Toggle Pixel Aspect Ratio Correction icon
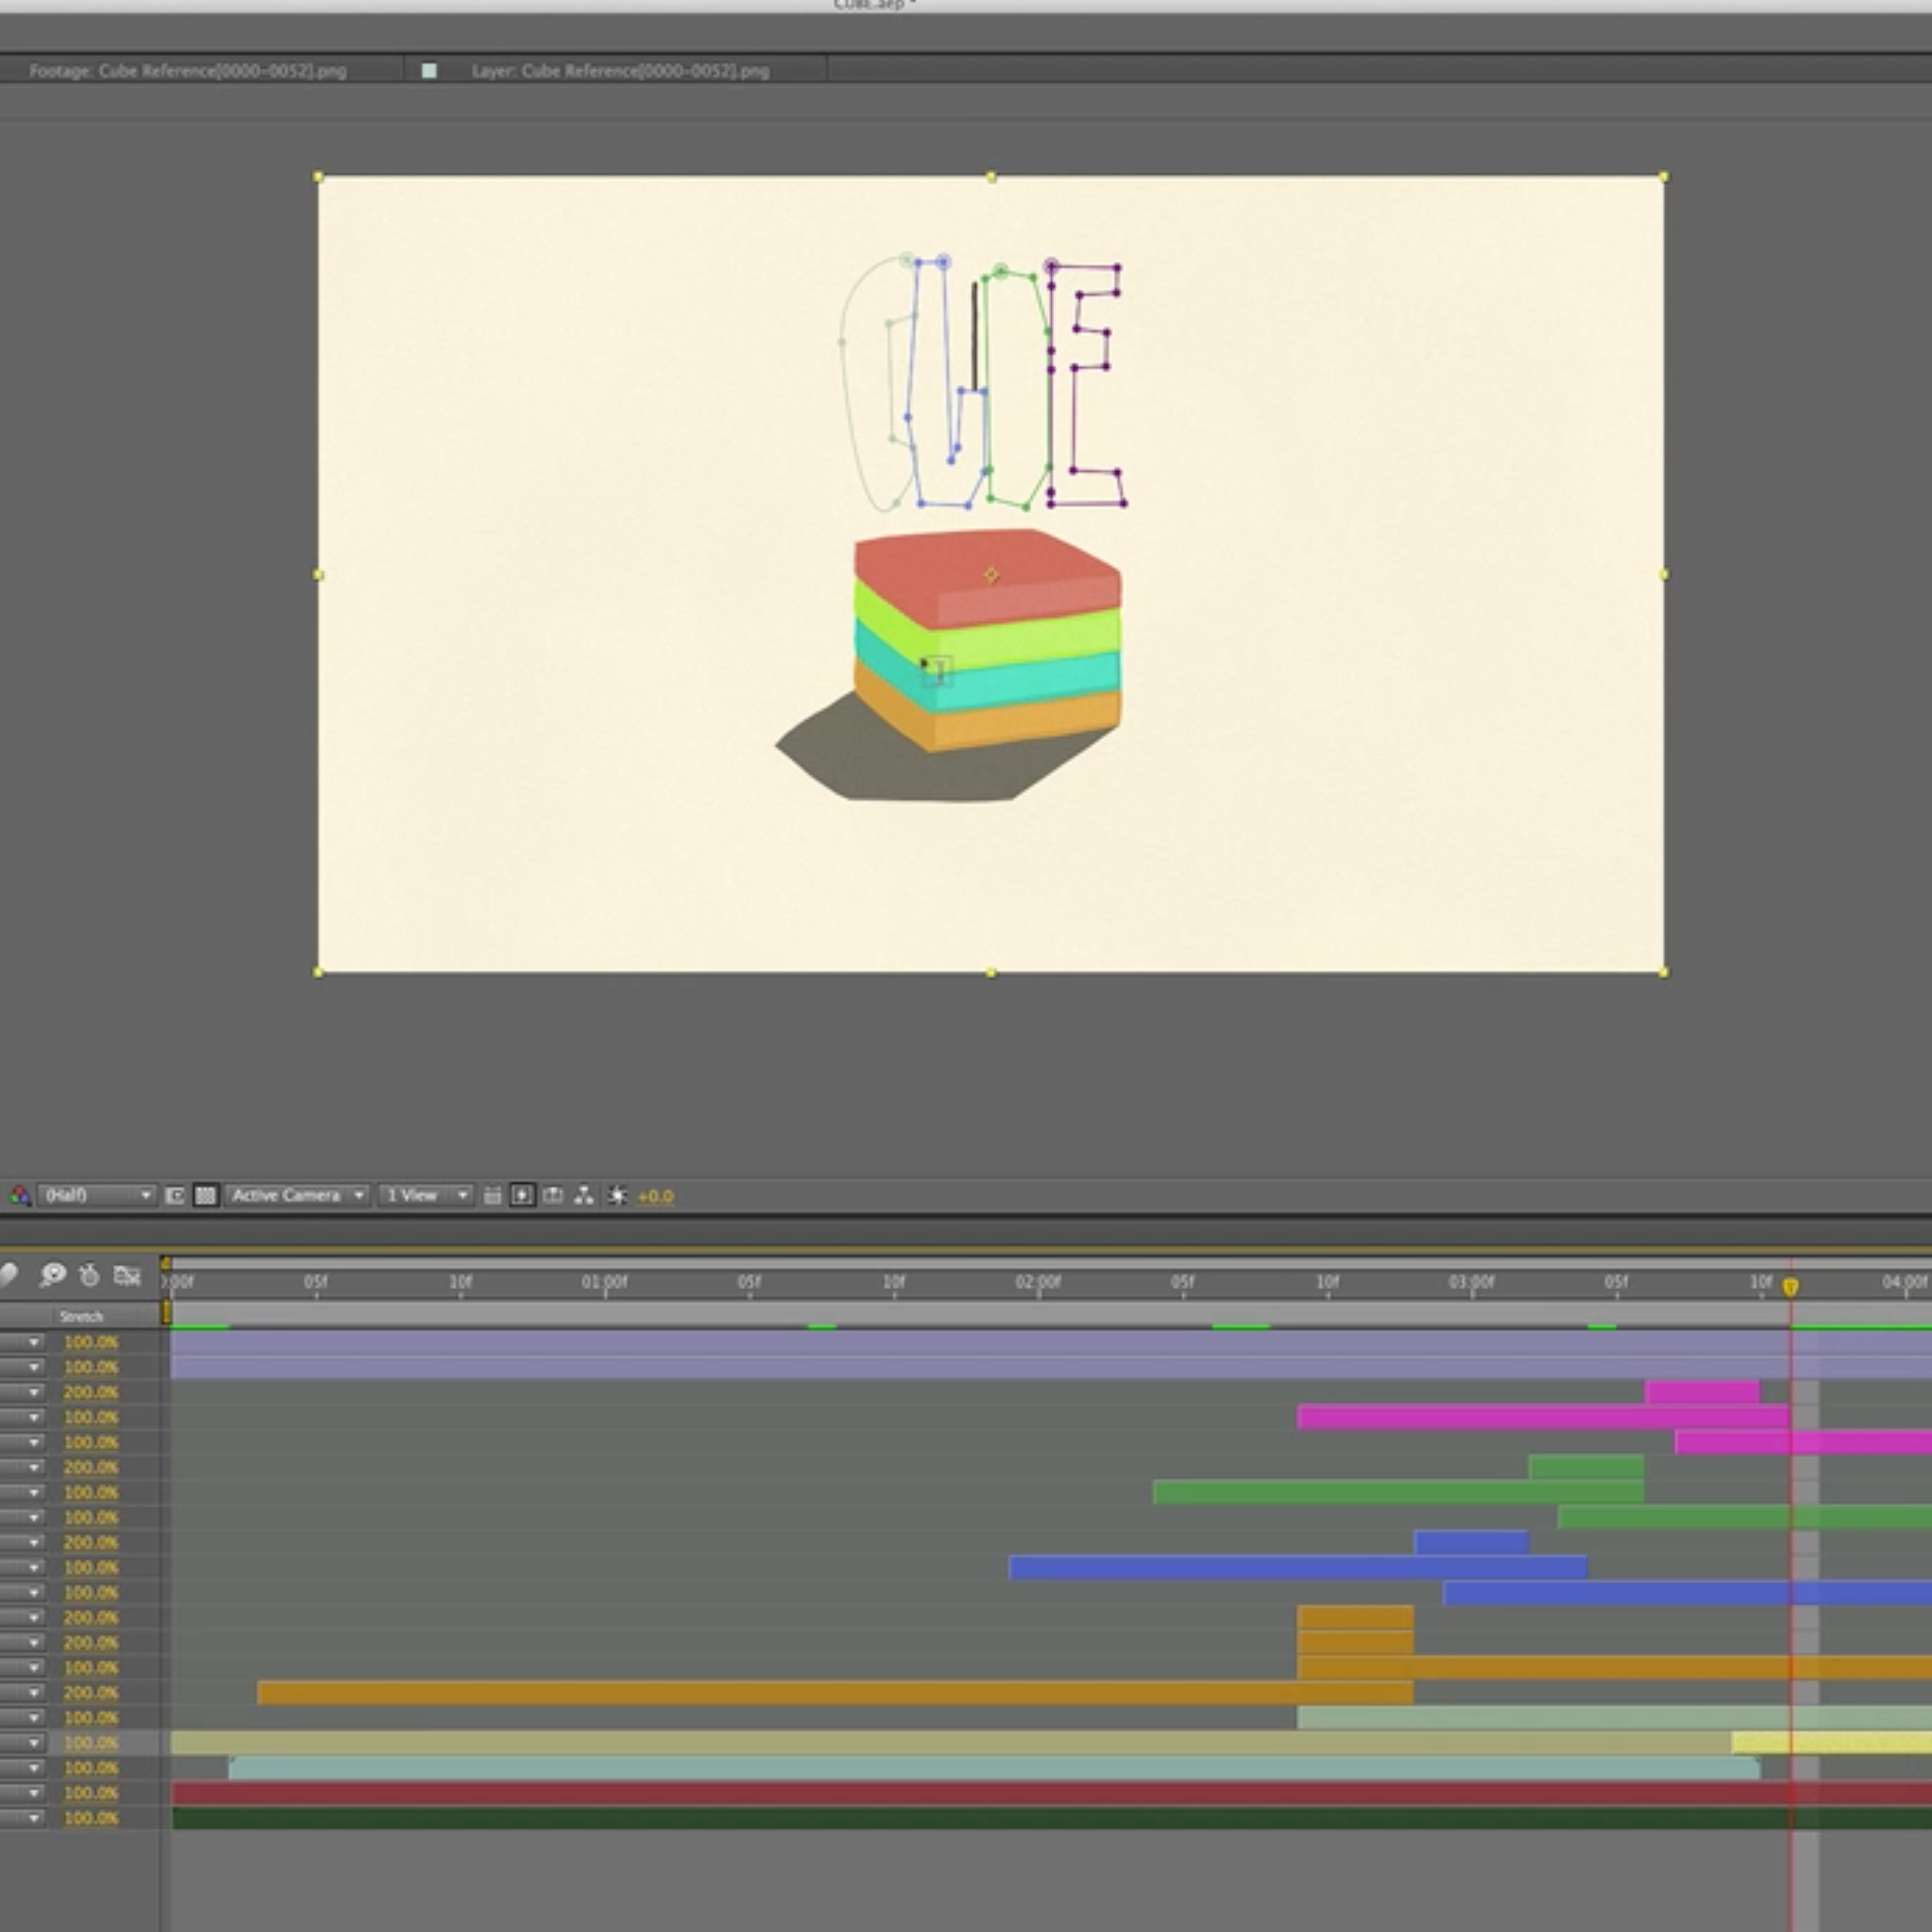The height and width of the screenshot is (1932, 1932). coord(492,1195)
